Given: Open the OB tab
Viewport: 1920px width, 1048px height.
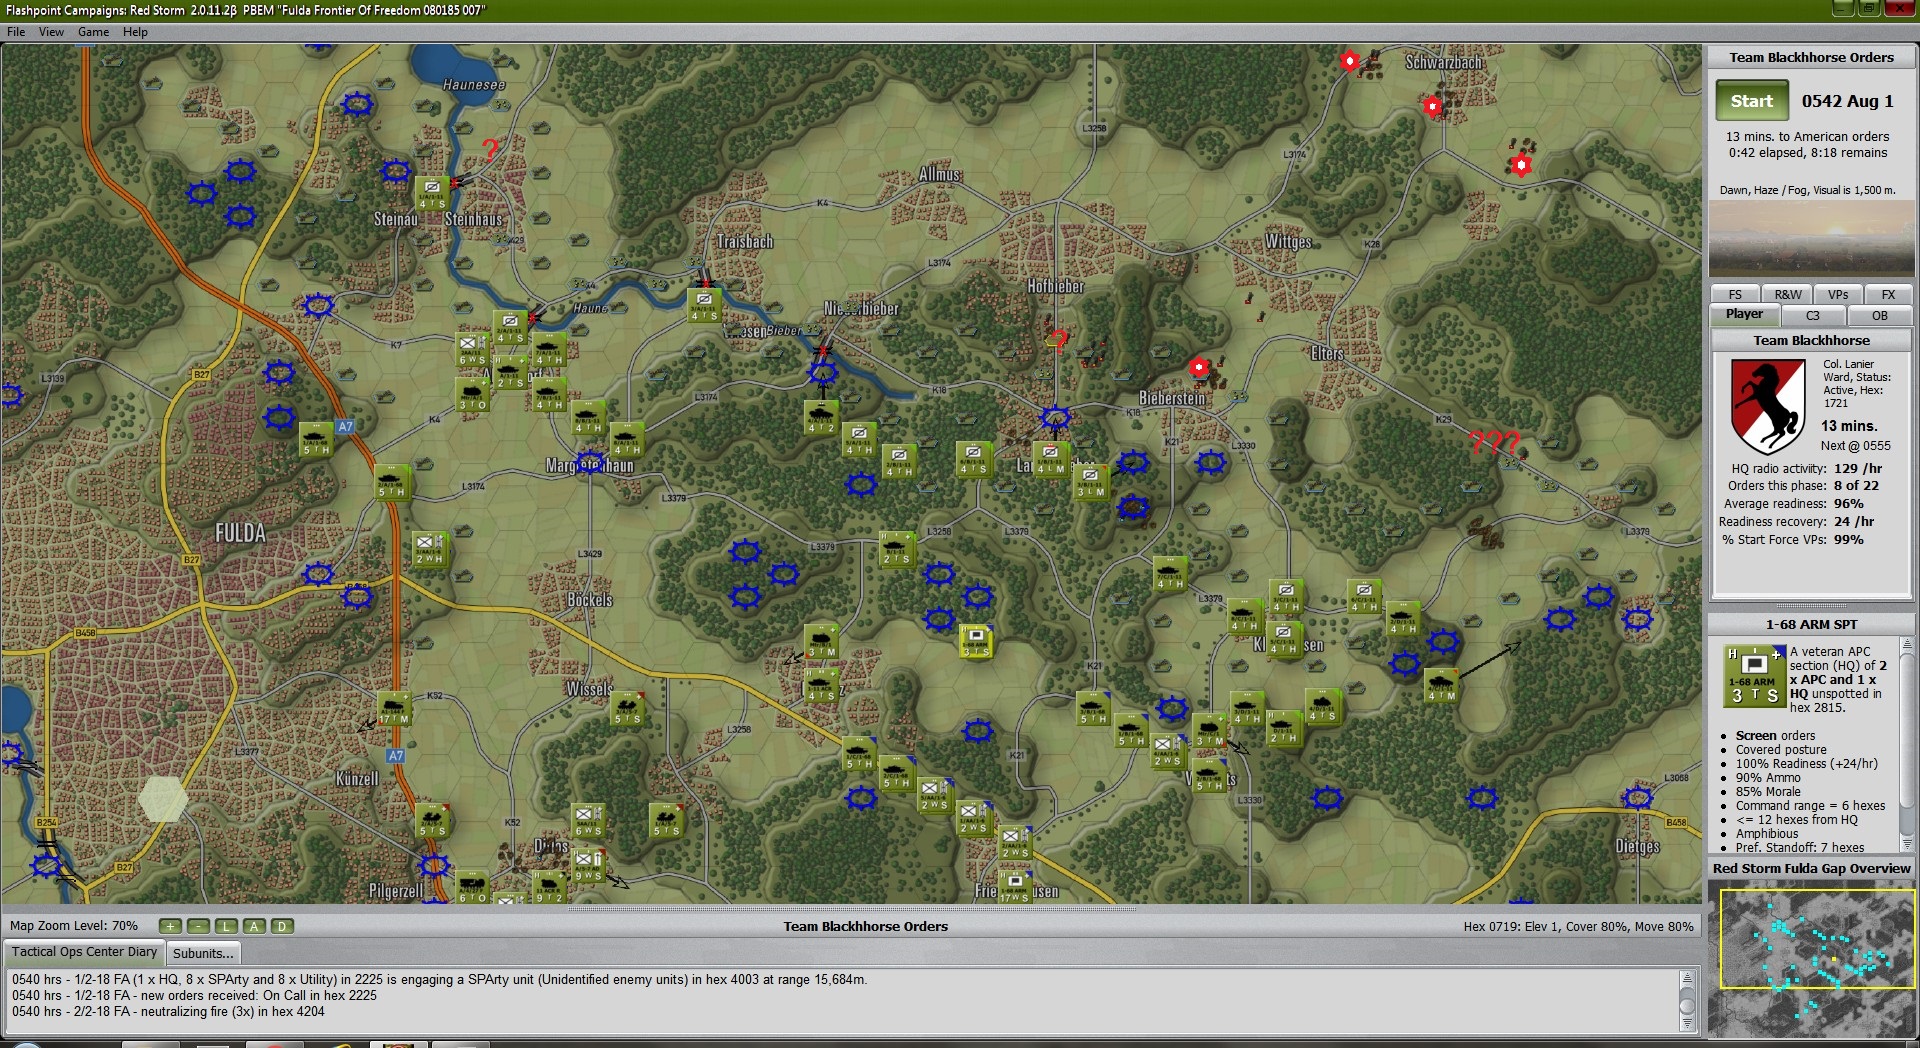Looking at the screenshot, I should [x=1879, y=316].
